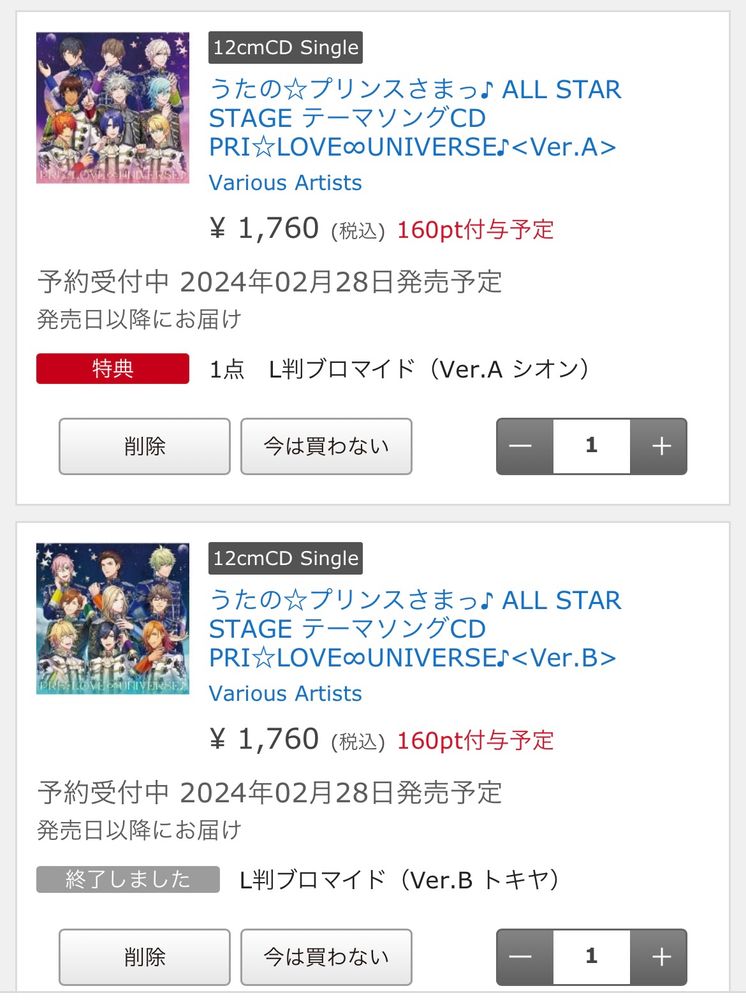Click the quantity field for Ver.A
The width and height of the screenshot is (746, 1000).
click(592, 446)
